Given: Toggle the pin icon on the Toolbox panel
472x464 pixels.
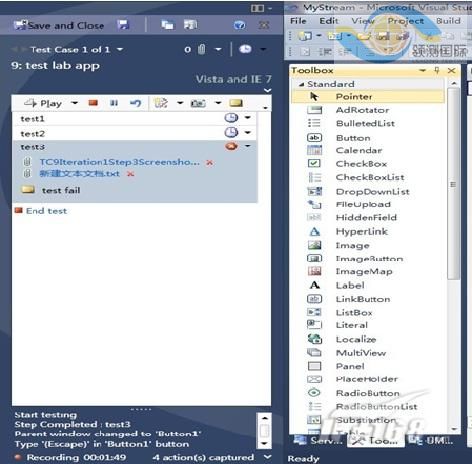Looking at the screenshot, I should (x=437, y=70).
